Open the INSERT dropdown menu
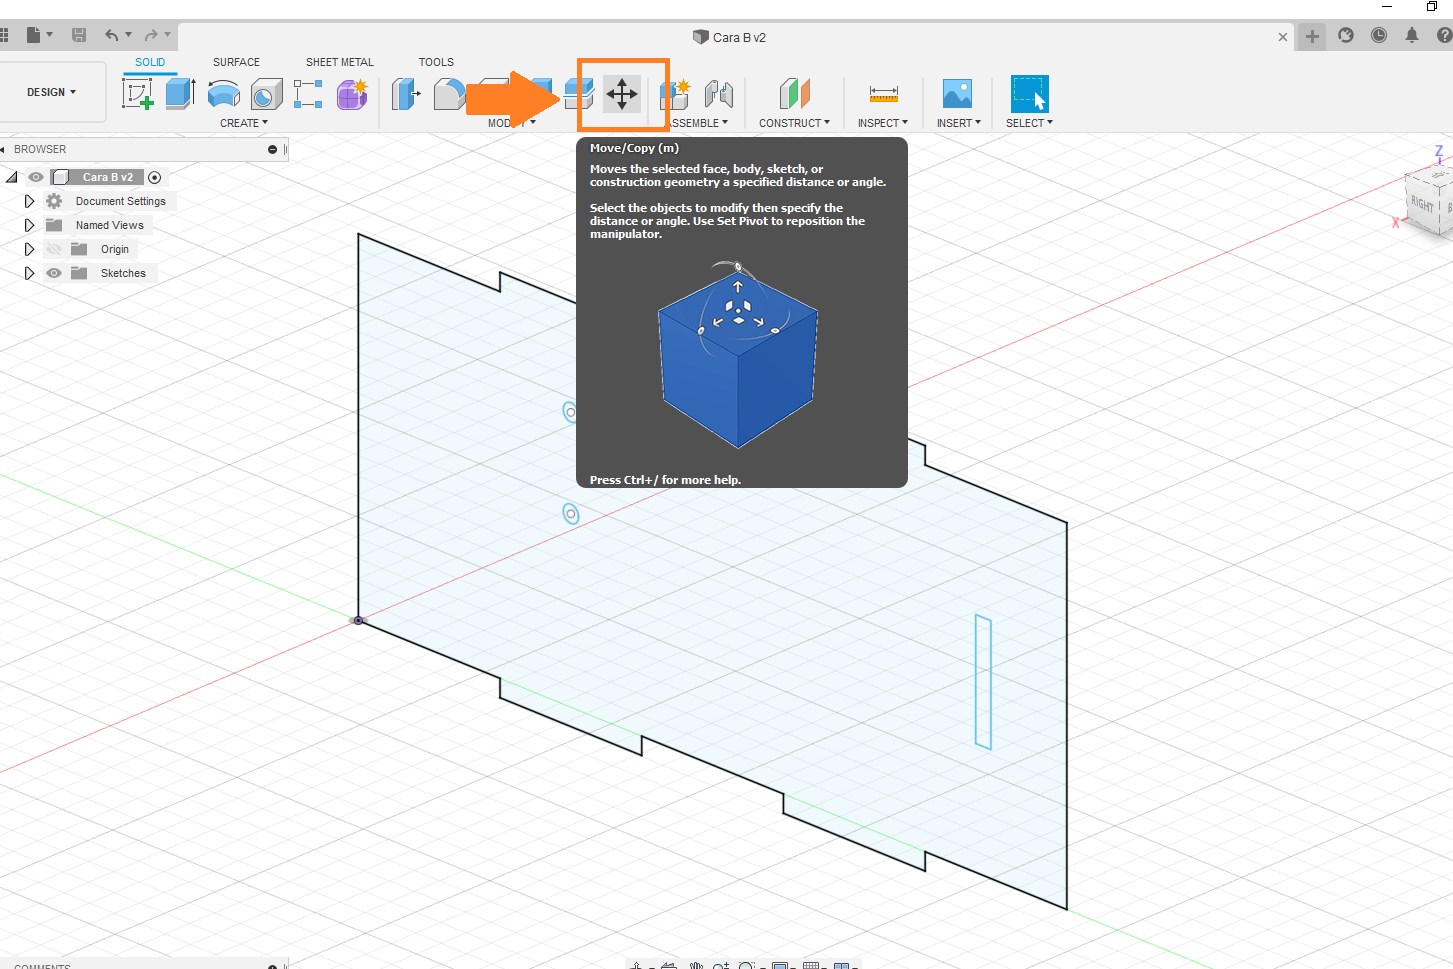This screenshot has height=969, width=1453. (959, 123)
